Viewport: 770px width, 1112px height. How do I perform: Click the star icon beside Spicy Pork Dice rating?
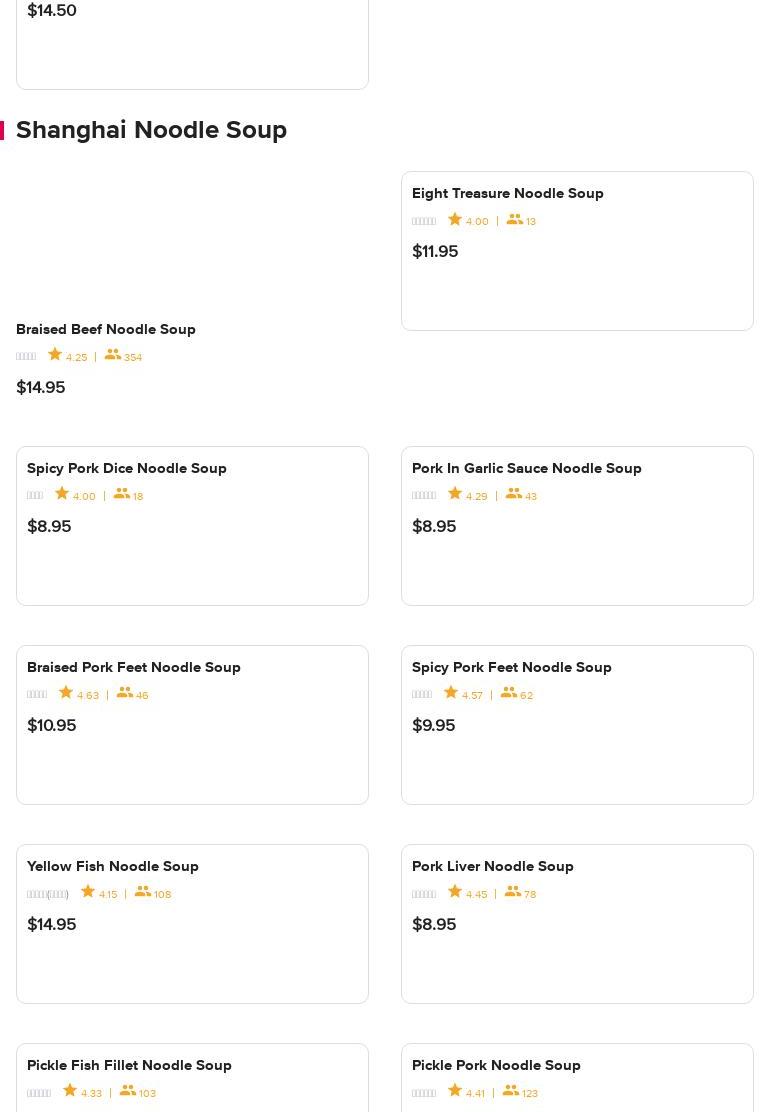62,494
